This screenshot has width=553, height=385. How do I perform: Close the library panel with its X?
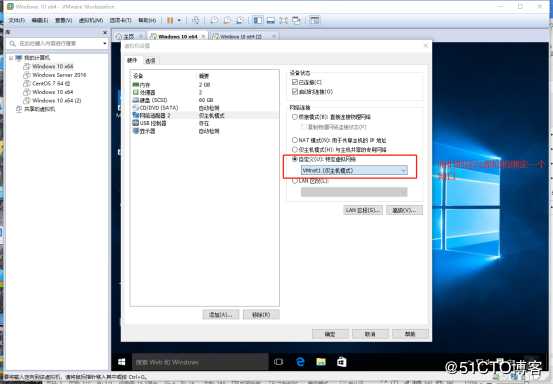(105, 32)
